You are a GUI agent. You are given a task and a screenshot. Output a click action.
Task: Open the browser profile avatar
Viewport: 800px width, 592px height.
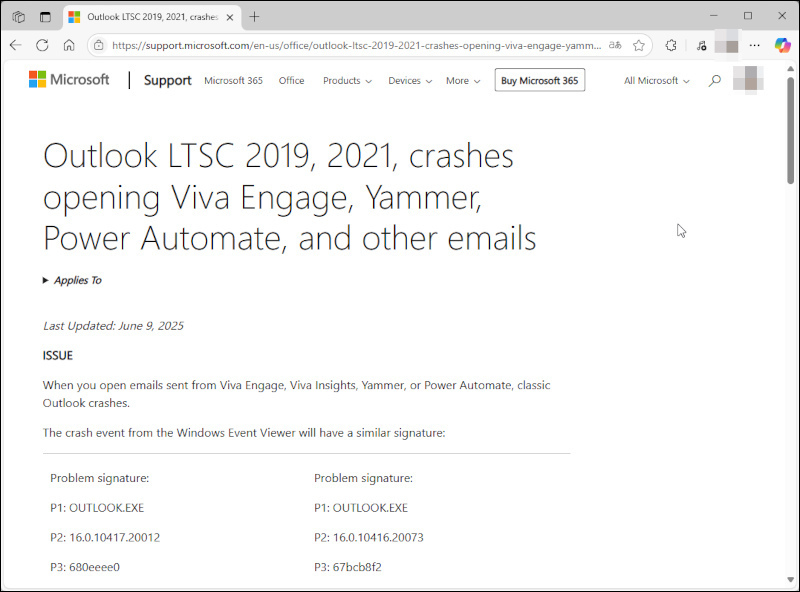click(x=727, y=45)
